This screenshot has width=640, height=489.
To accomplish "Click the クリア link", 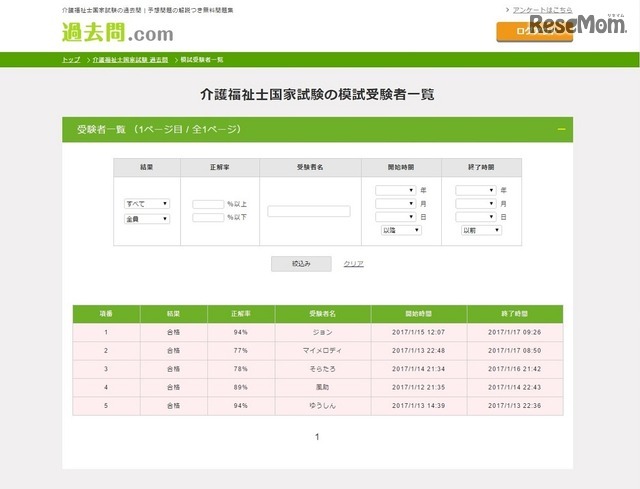I will pos(354,264).
